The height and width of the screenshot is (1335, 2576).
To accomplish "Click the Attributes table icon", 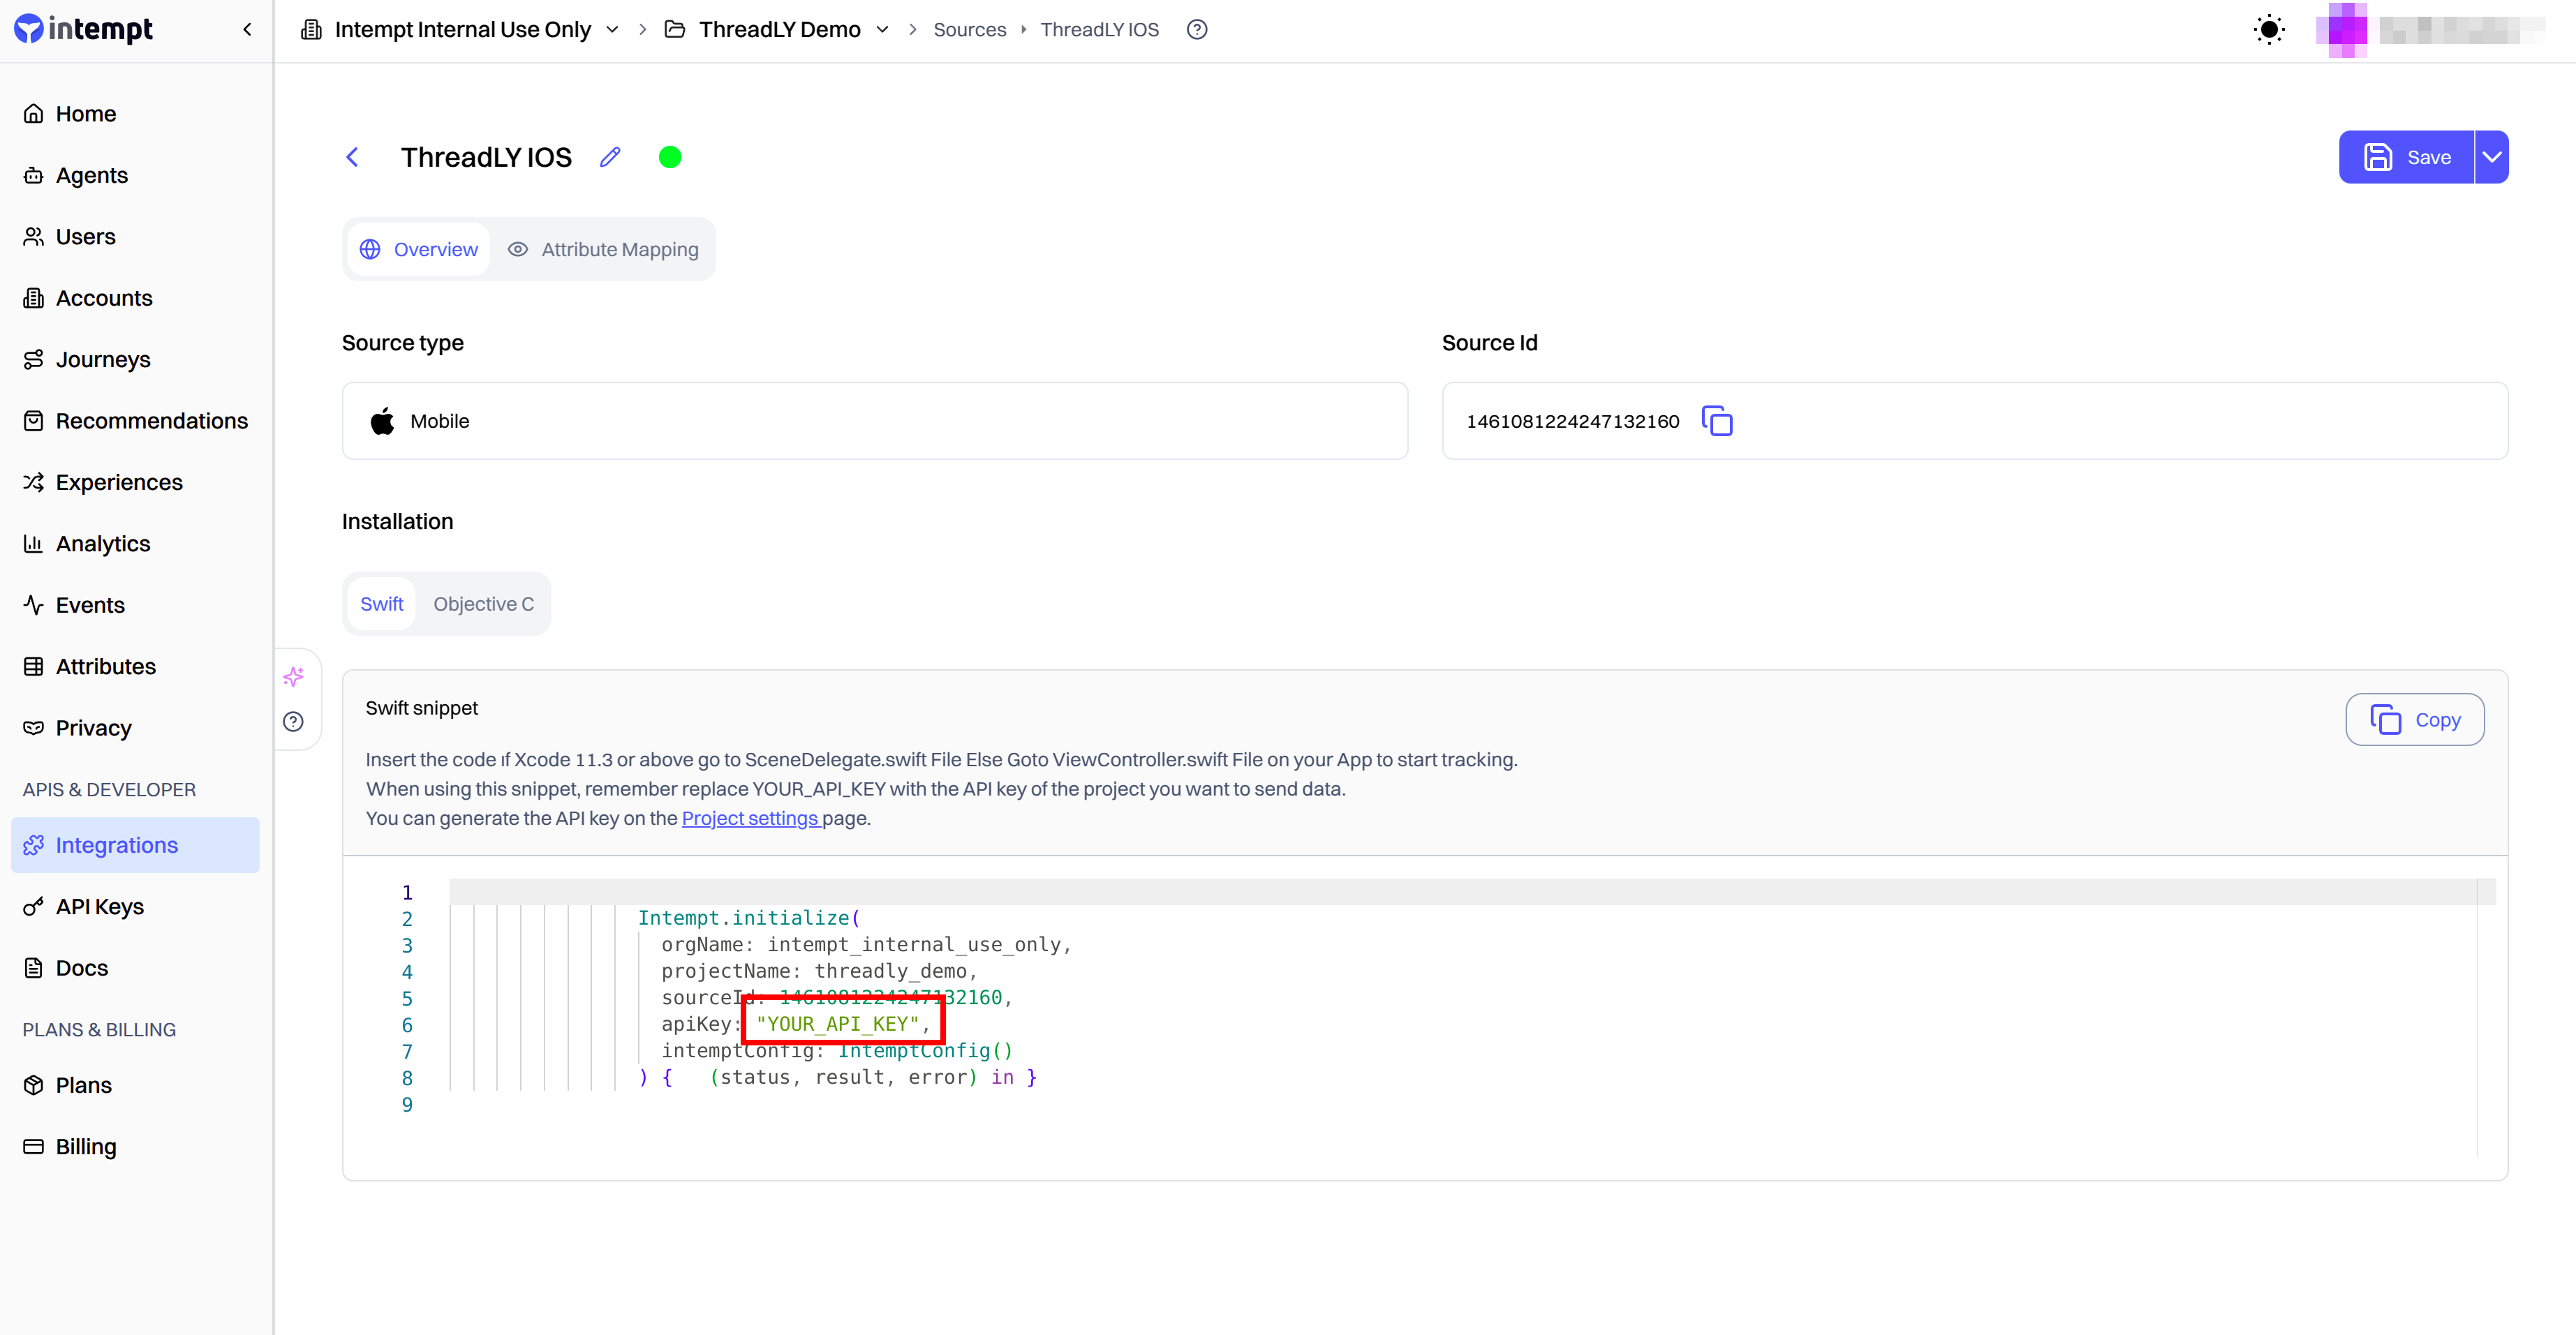I will pyautogui.click(x=34, y=667).
